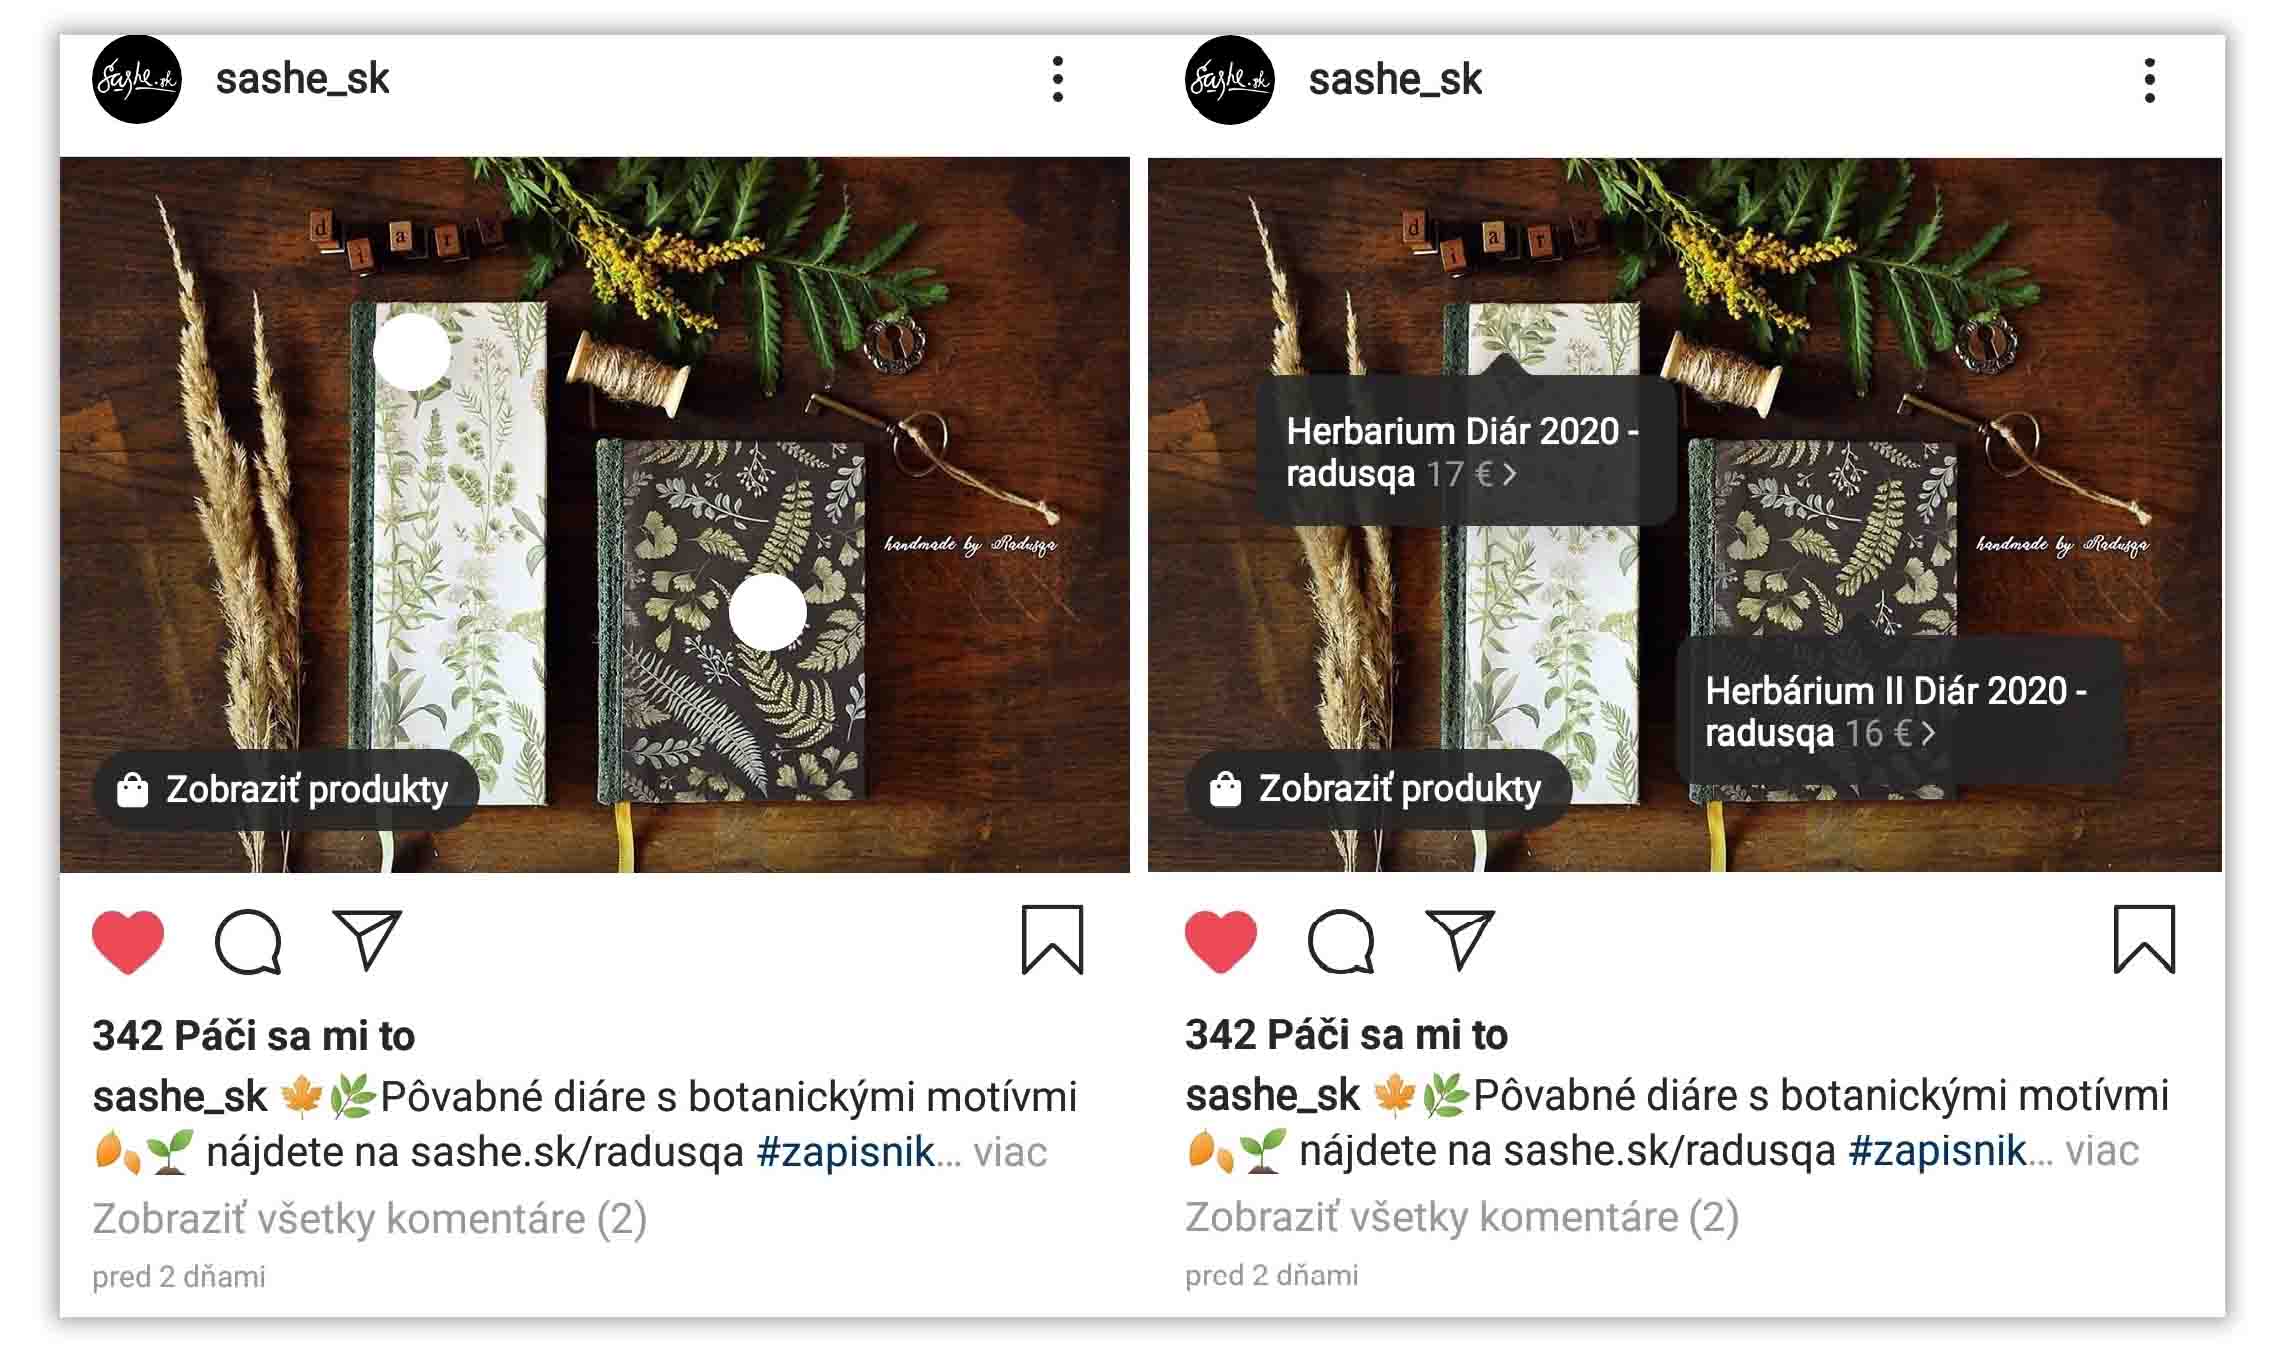Share left post with paper plane icon
2284x1352 pixels.
pyautogui.click(x=366, y=940)
